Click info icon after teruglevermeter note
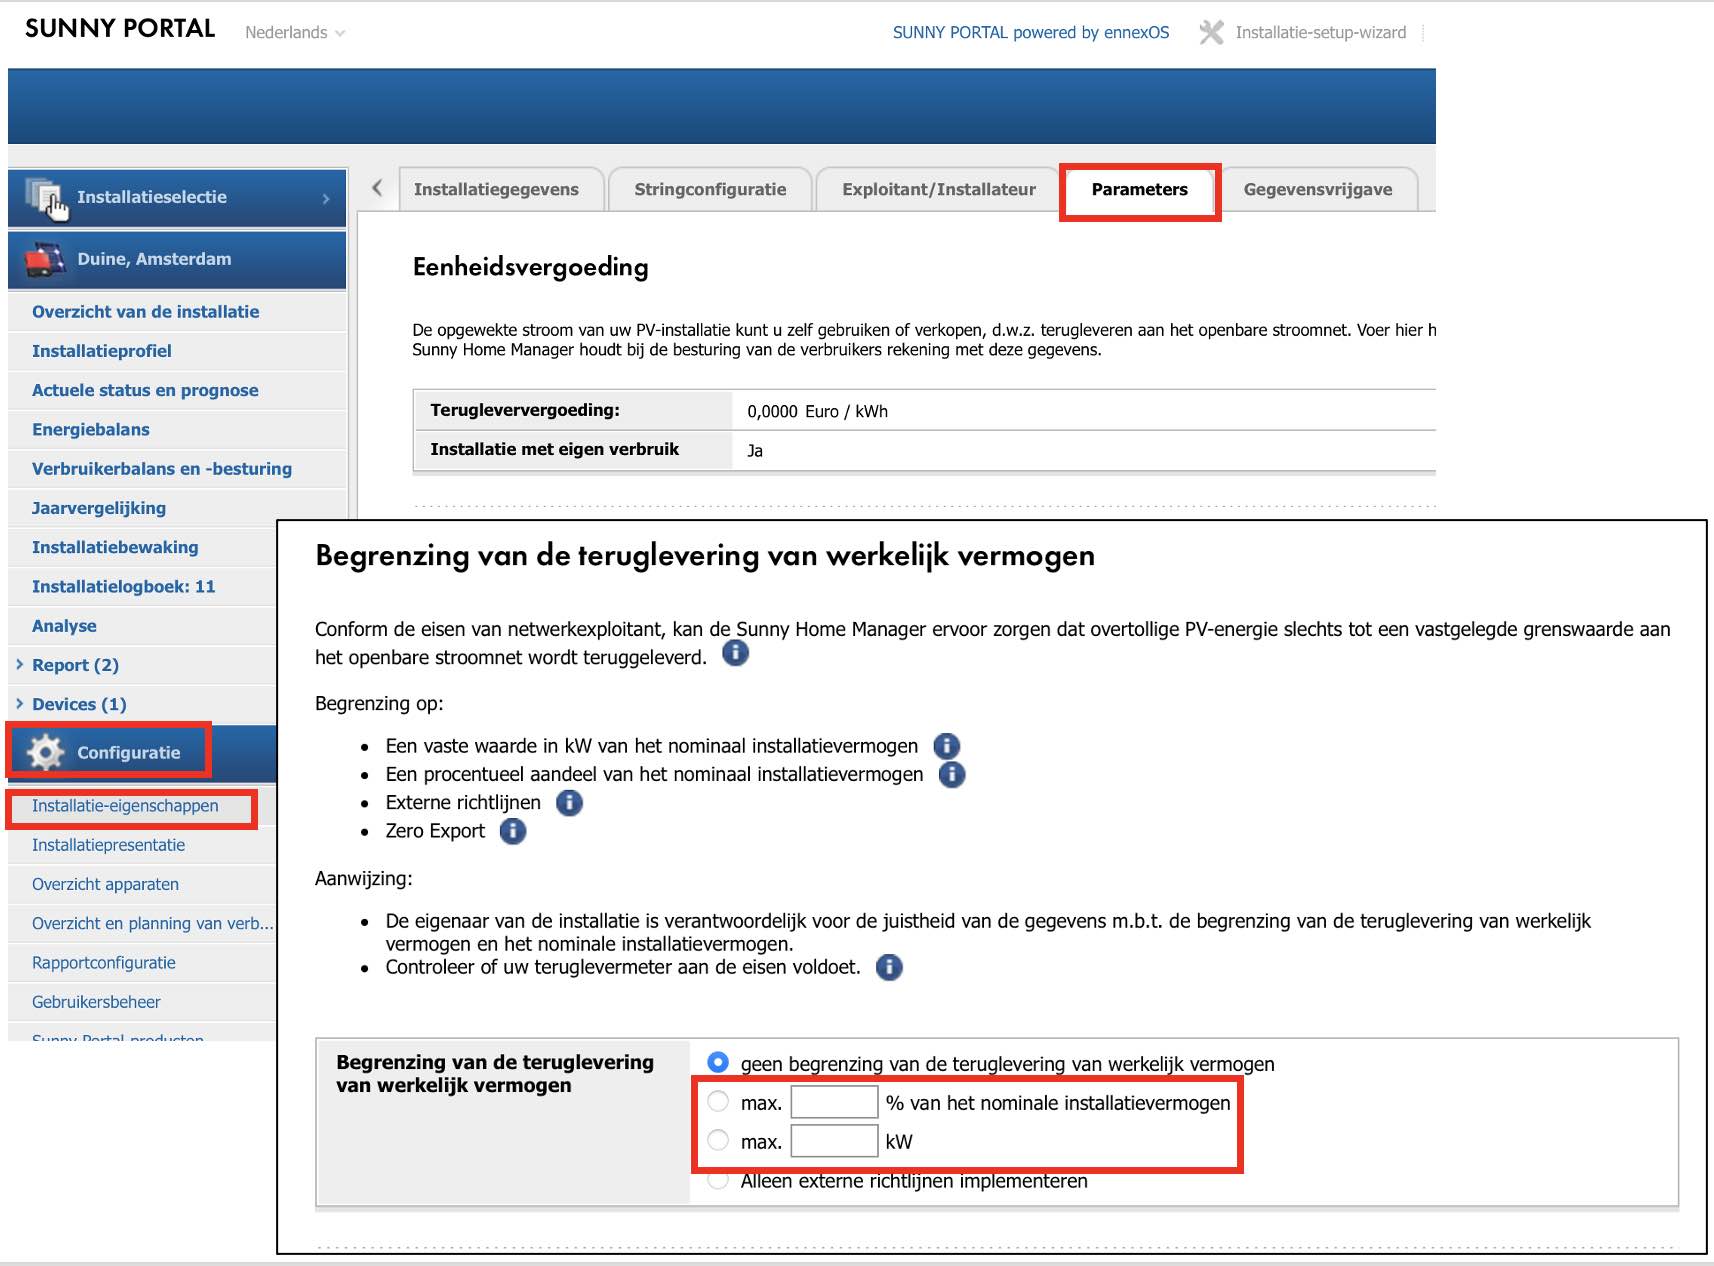The image size is (1714, 1266). pyautogui.click(x=888, y=967)
